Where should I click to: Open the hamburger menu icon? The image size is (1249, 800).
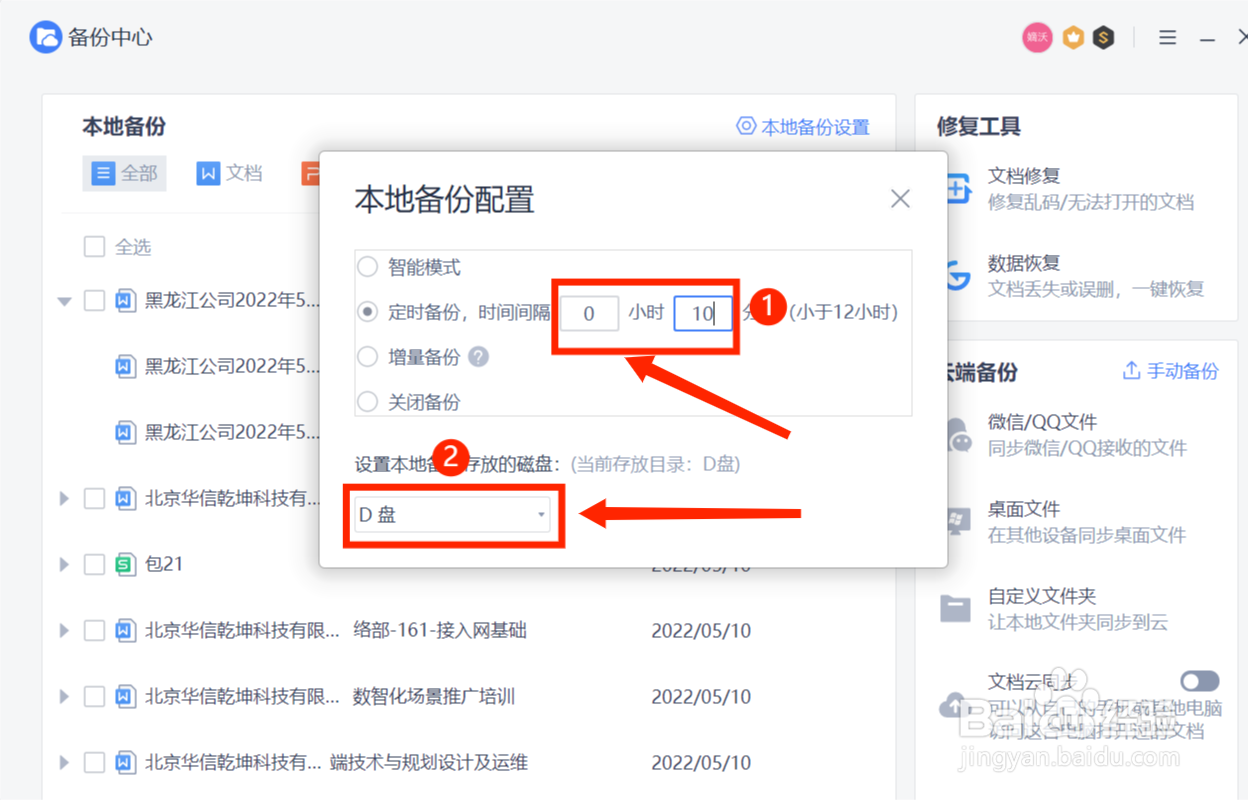tap(1166, 37)
